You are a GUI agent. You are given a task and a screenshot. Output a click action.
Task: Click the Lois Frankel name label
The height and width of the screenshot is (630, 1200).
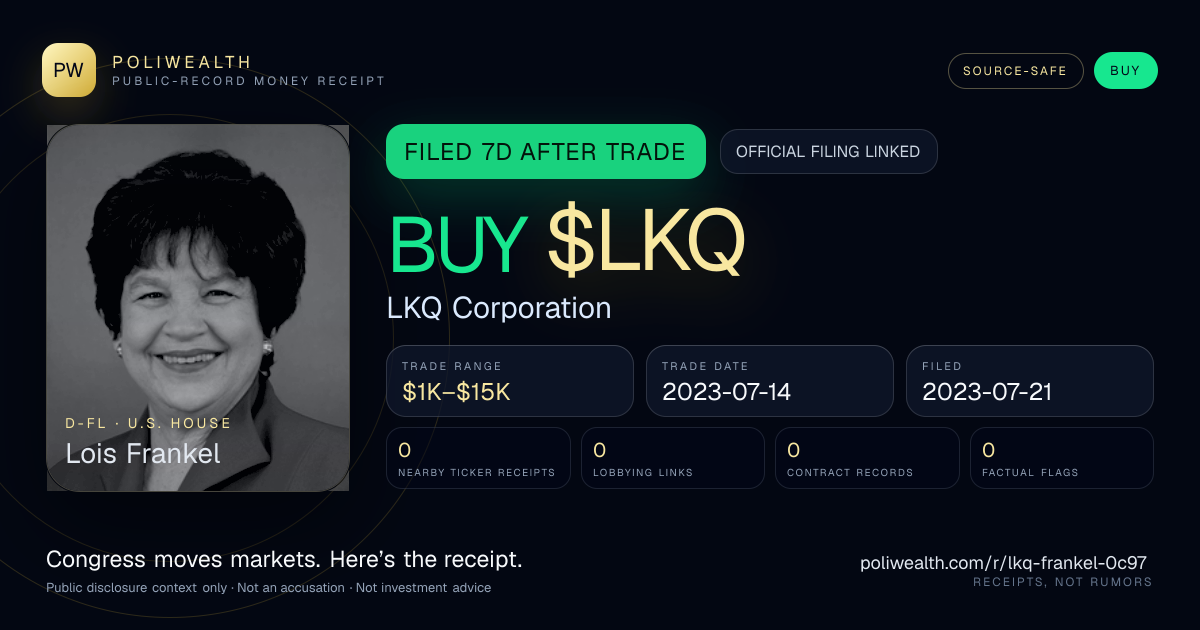tap(143, 453)
